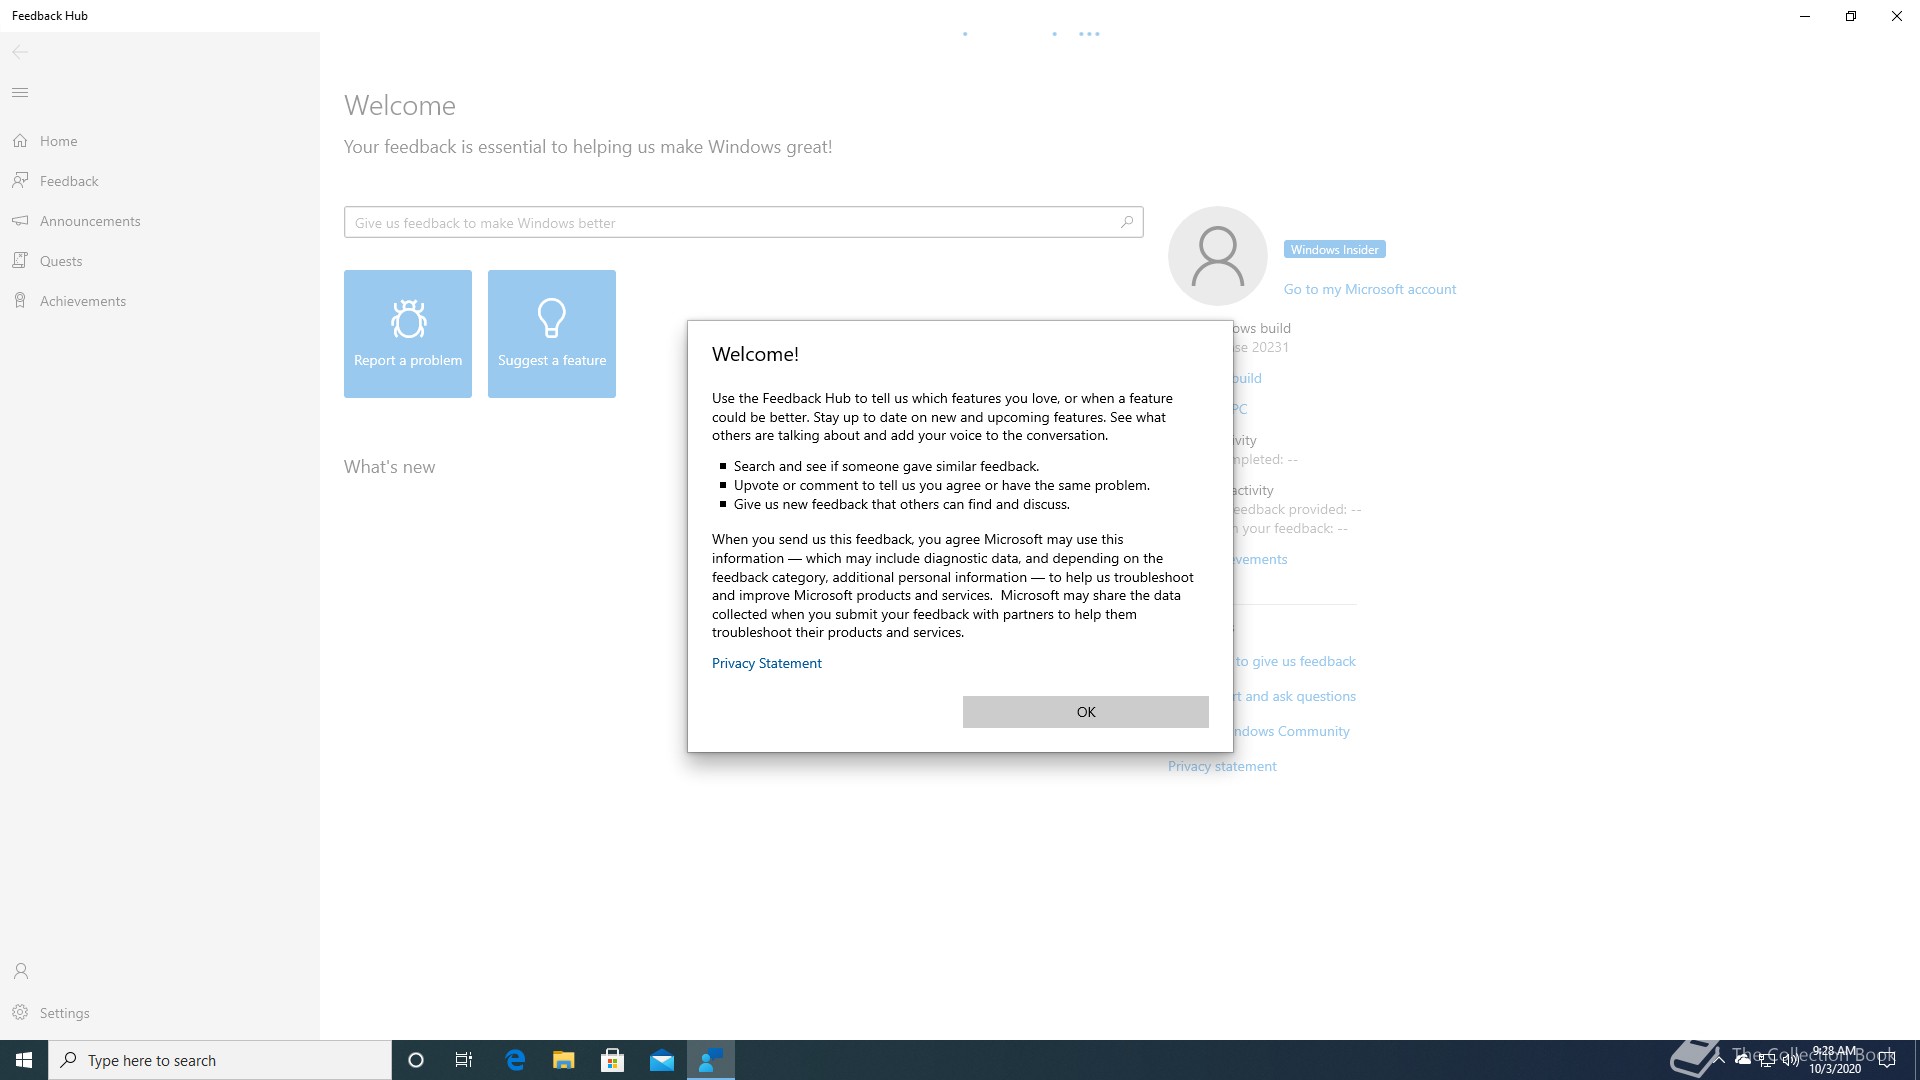
Task: Click the taskbar clock and date
Action: (1835, 1060)
